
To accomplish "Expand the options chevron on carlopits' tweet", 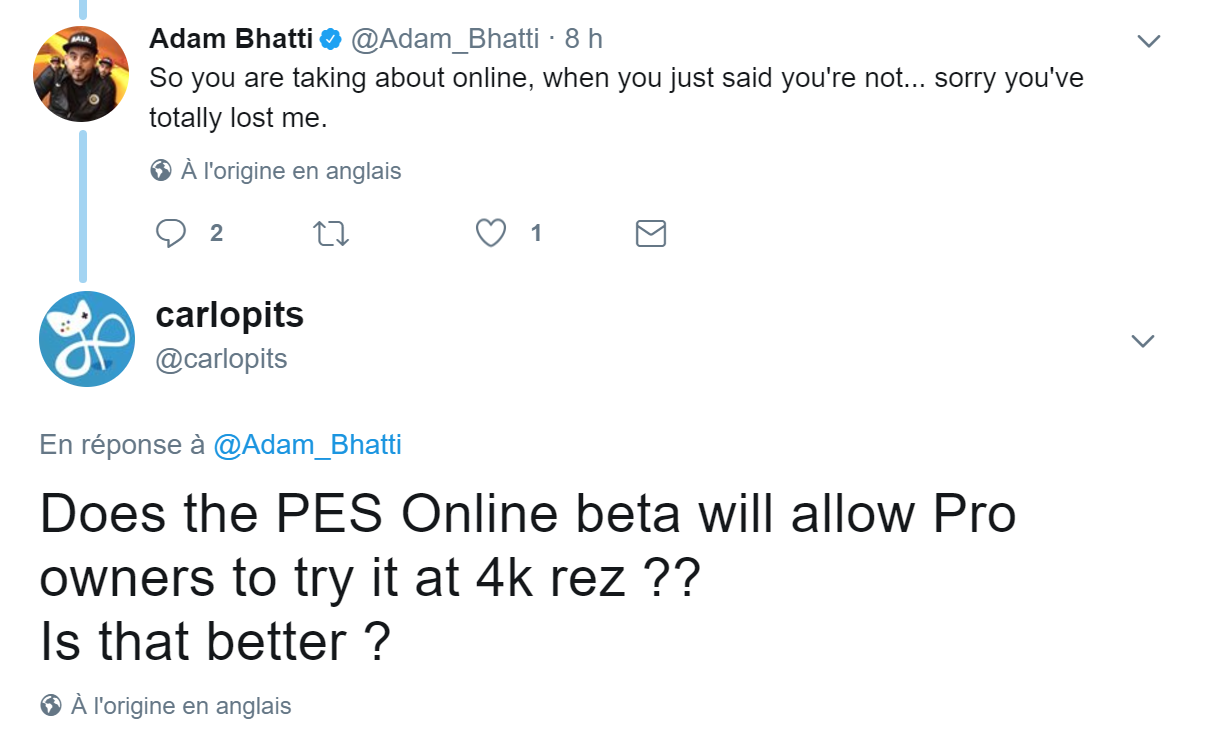I will [x=1143, y=341].
